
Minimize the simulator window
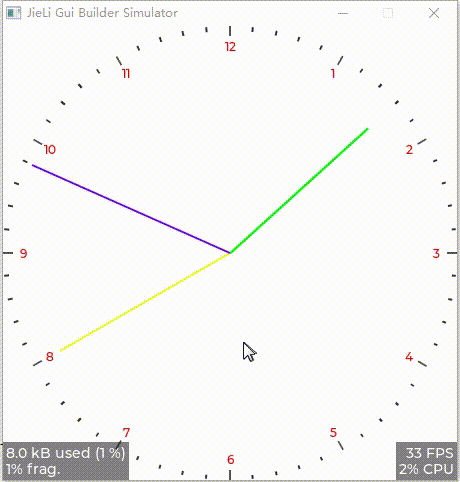(343, 13)
